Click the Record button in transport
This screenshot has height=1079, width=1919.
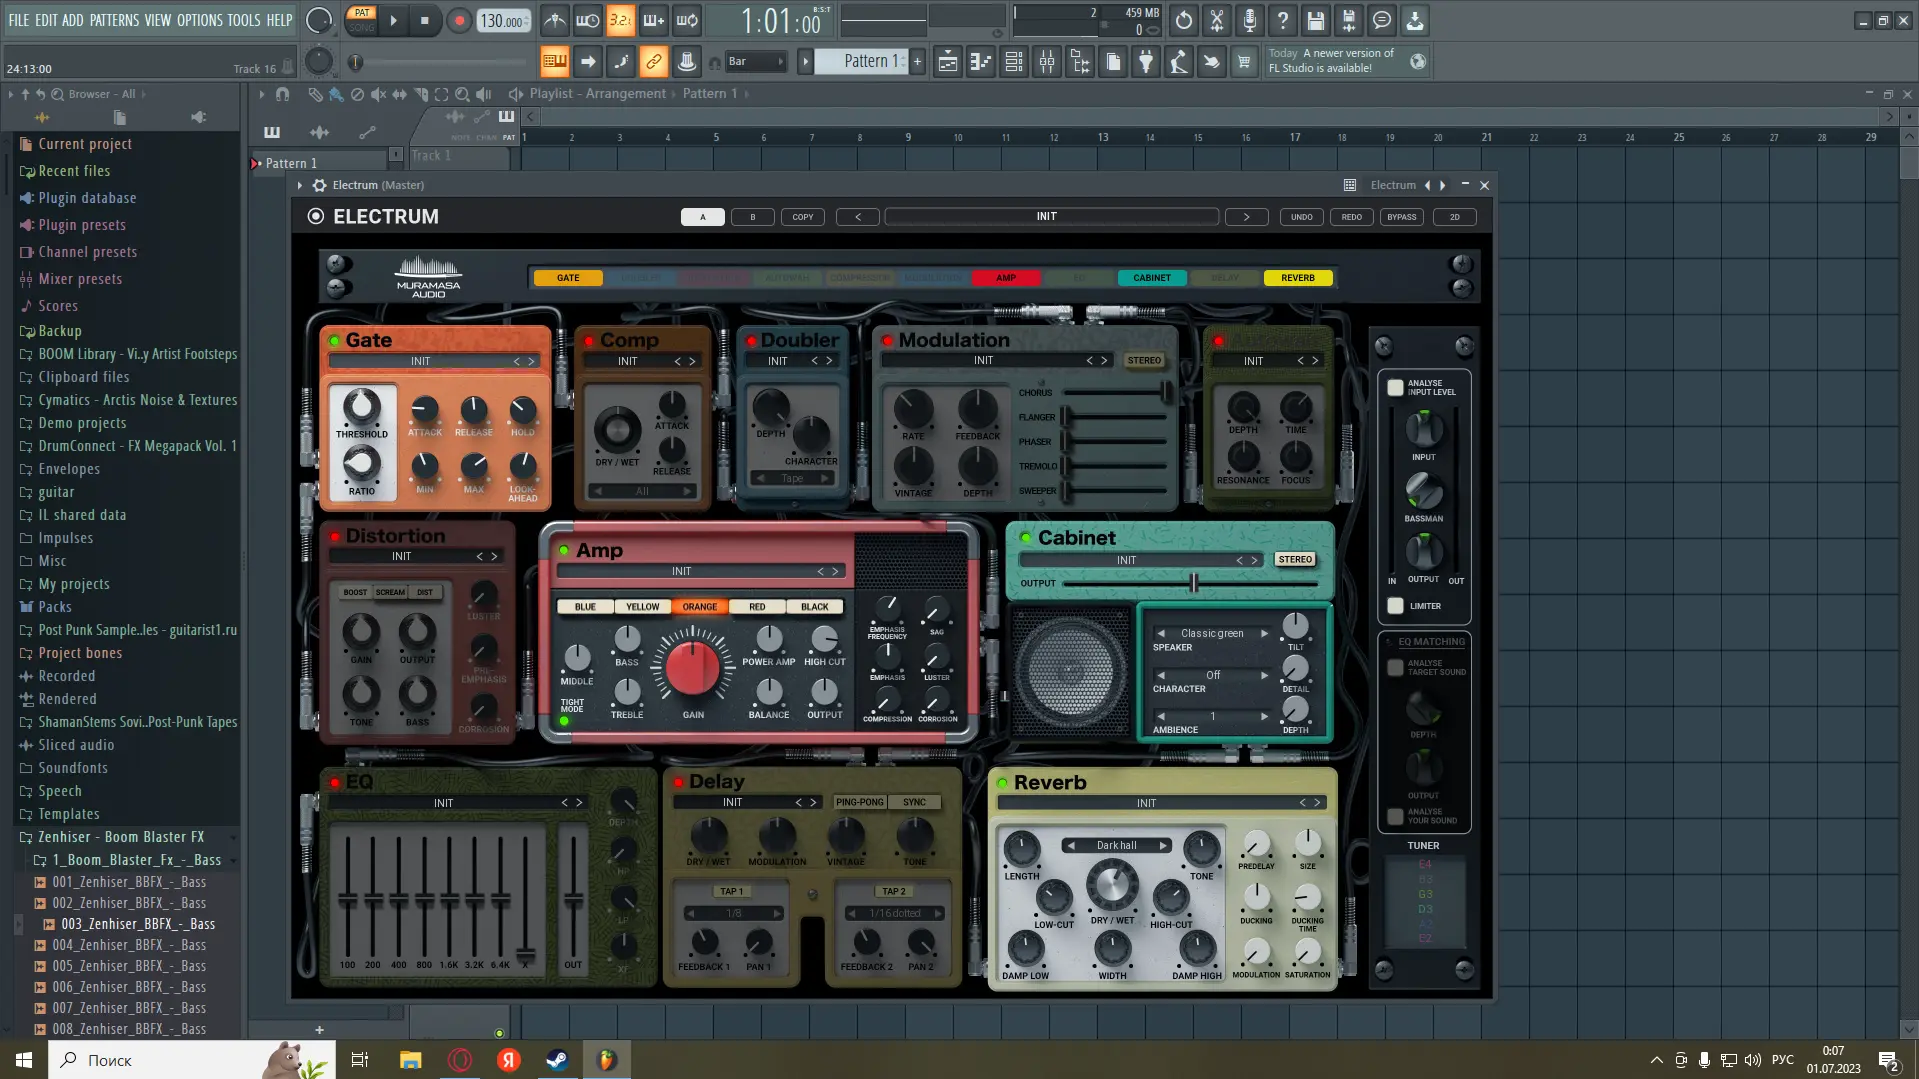[x=459, y=20]
